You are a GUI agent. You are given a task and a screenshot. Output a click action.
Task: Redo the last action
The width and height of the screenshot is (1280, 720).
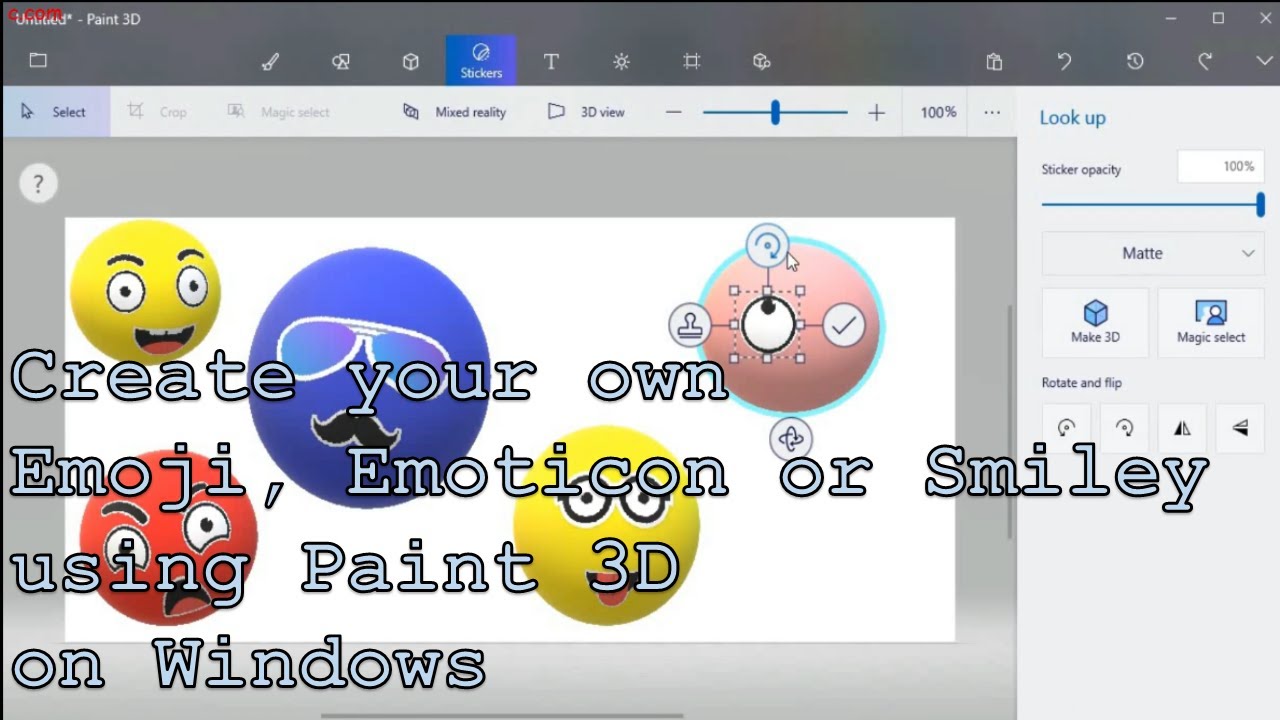tap(1204, 61)
